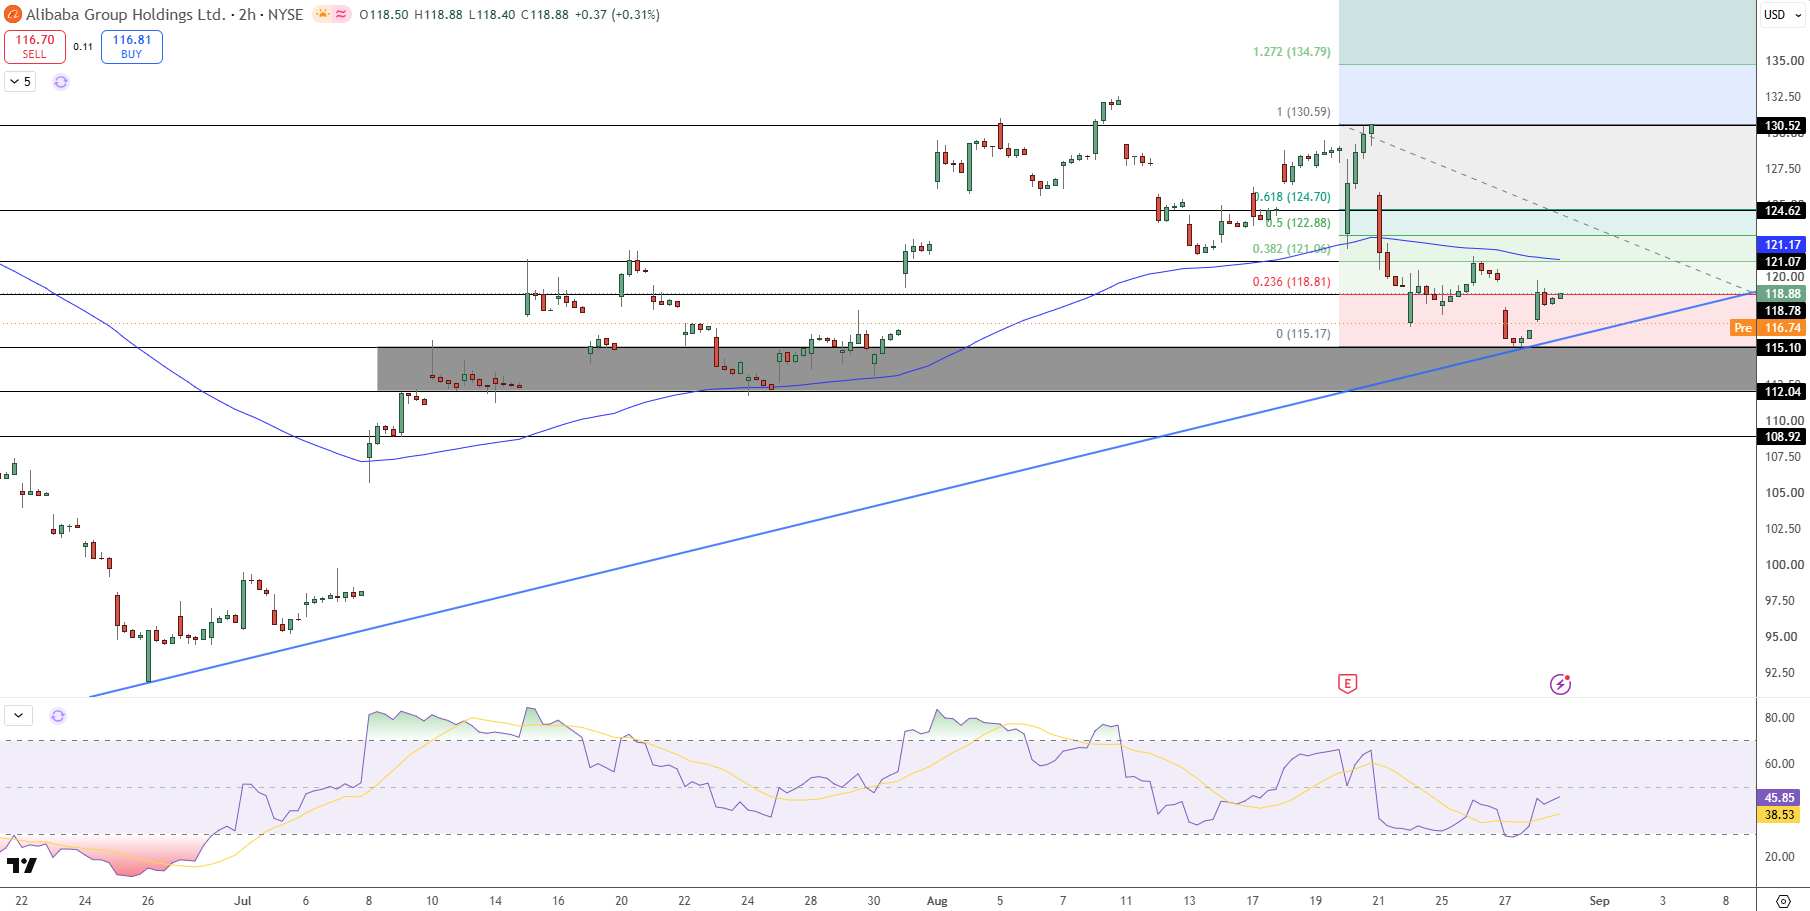Collapse the indicator legend showing 5
Viewport: 1810px width, 911px height.
[20, 82]
